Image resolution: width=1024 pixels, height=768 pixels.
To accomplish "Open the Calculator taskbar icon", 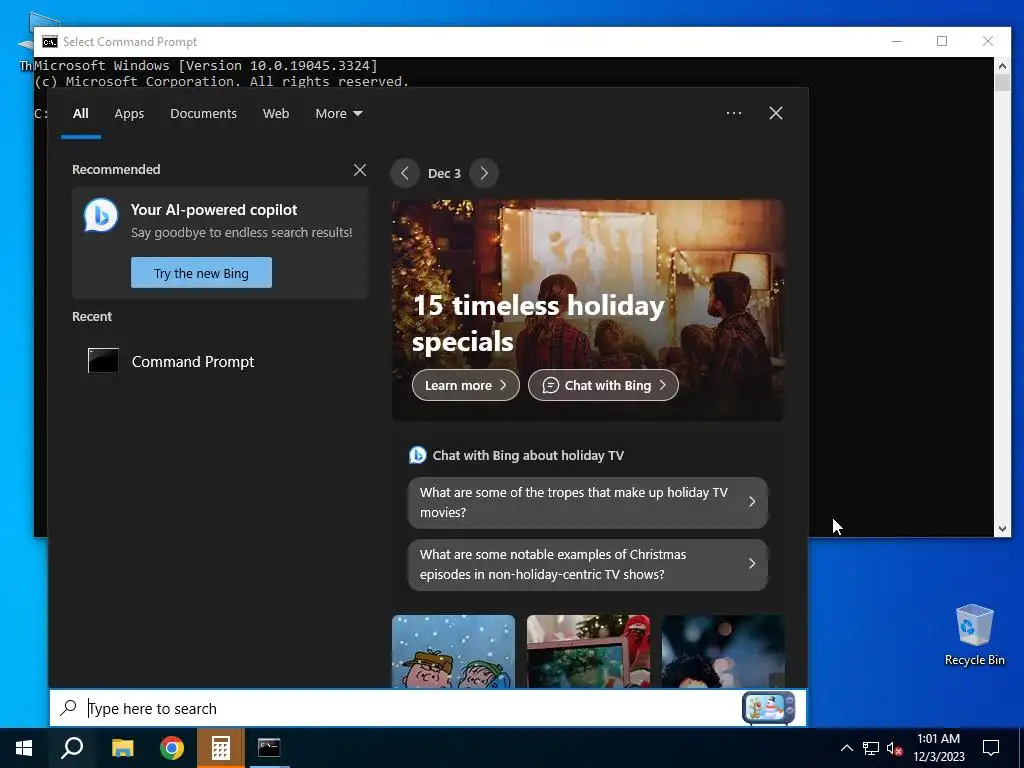I will pyautogui.click(x=220, y=748).
